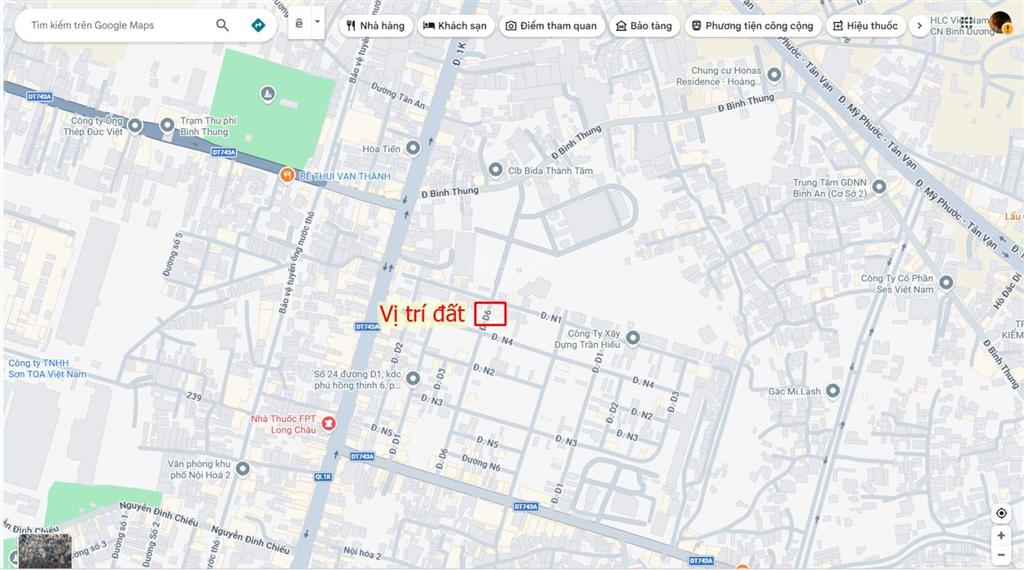Screen dimensions: 1024x570
Task: Choose the Bảo tàng category chip
Action: pos(644,26)
